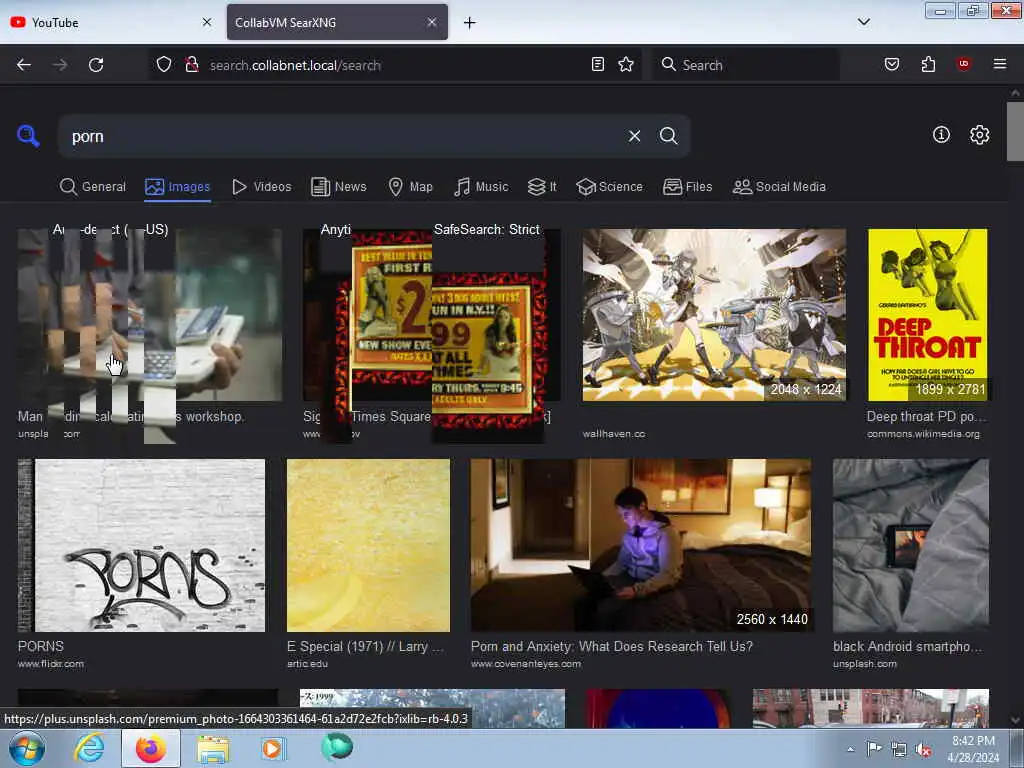Click the page vertical scrollbar thumb
This screenshot has width=1024, height=768.
click(1014, 131)
